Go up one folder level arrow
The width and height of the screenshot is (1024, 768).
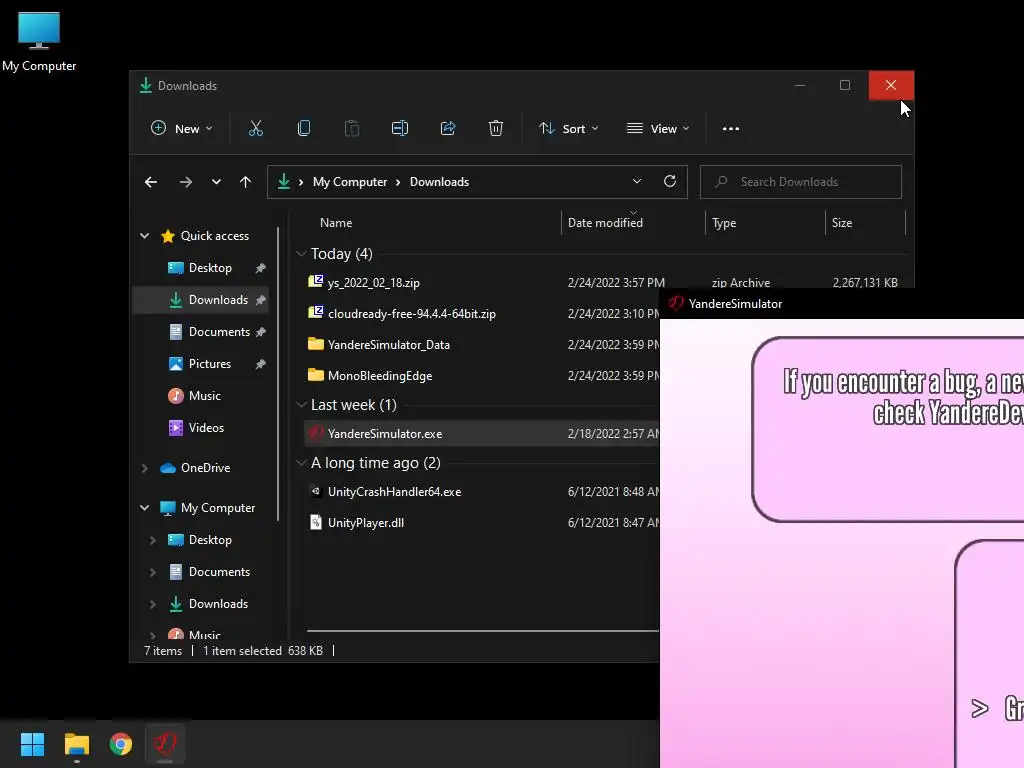245,182
